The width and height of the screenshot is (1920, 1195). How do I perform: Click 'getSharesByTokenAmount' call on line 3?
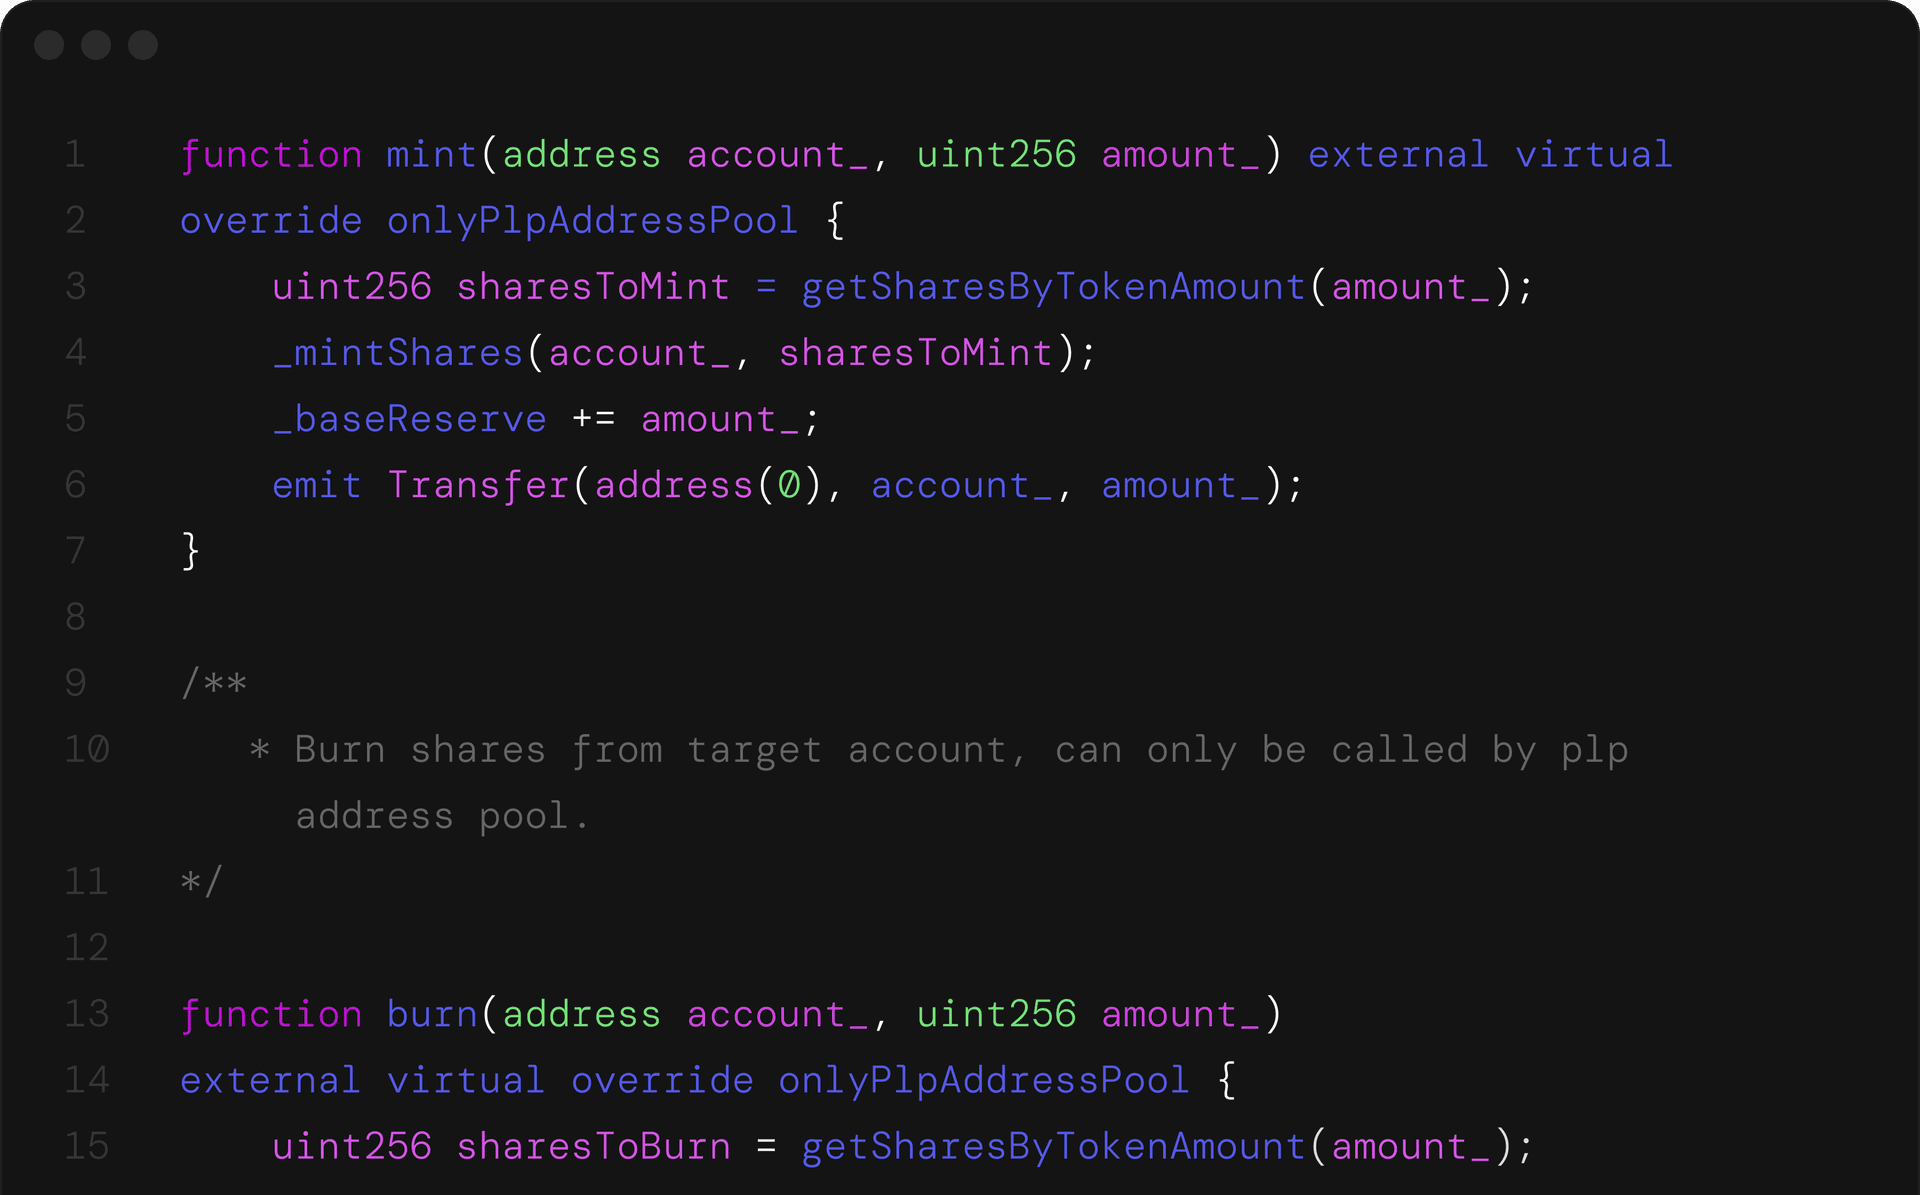click(x=1054, y=288)
